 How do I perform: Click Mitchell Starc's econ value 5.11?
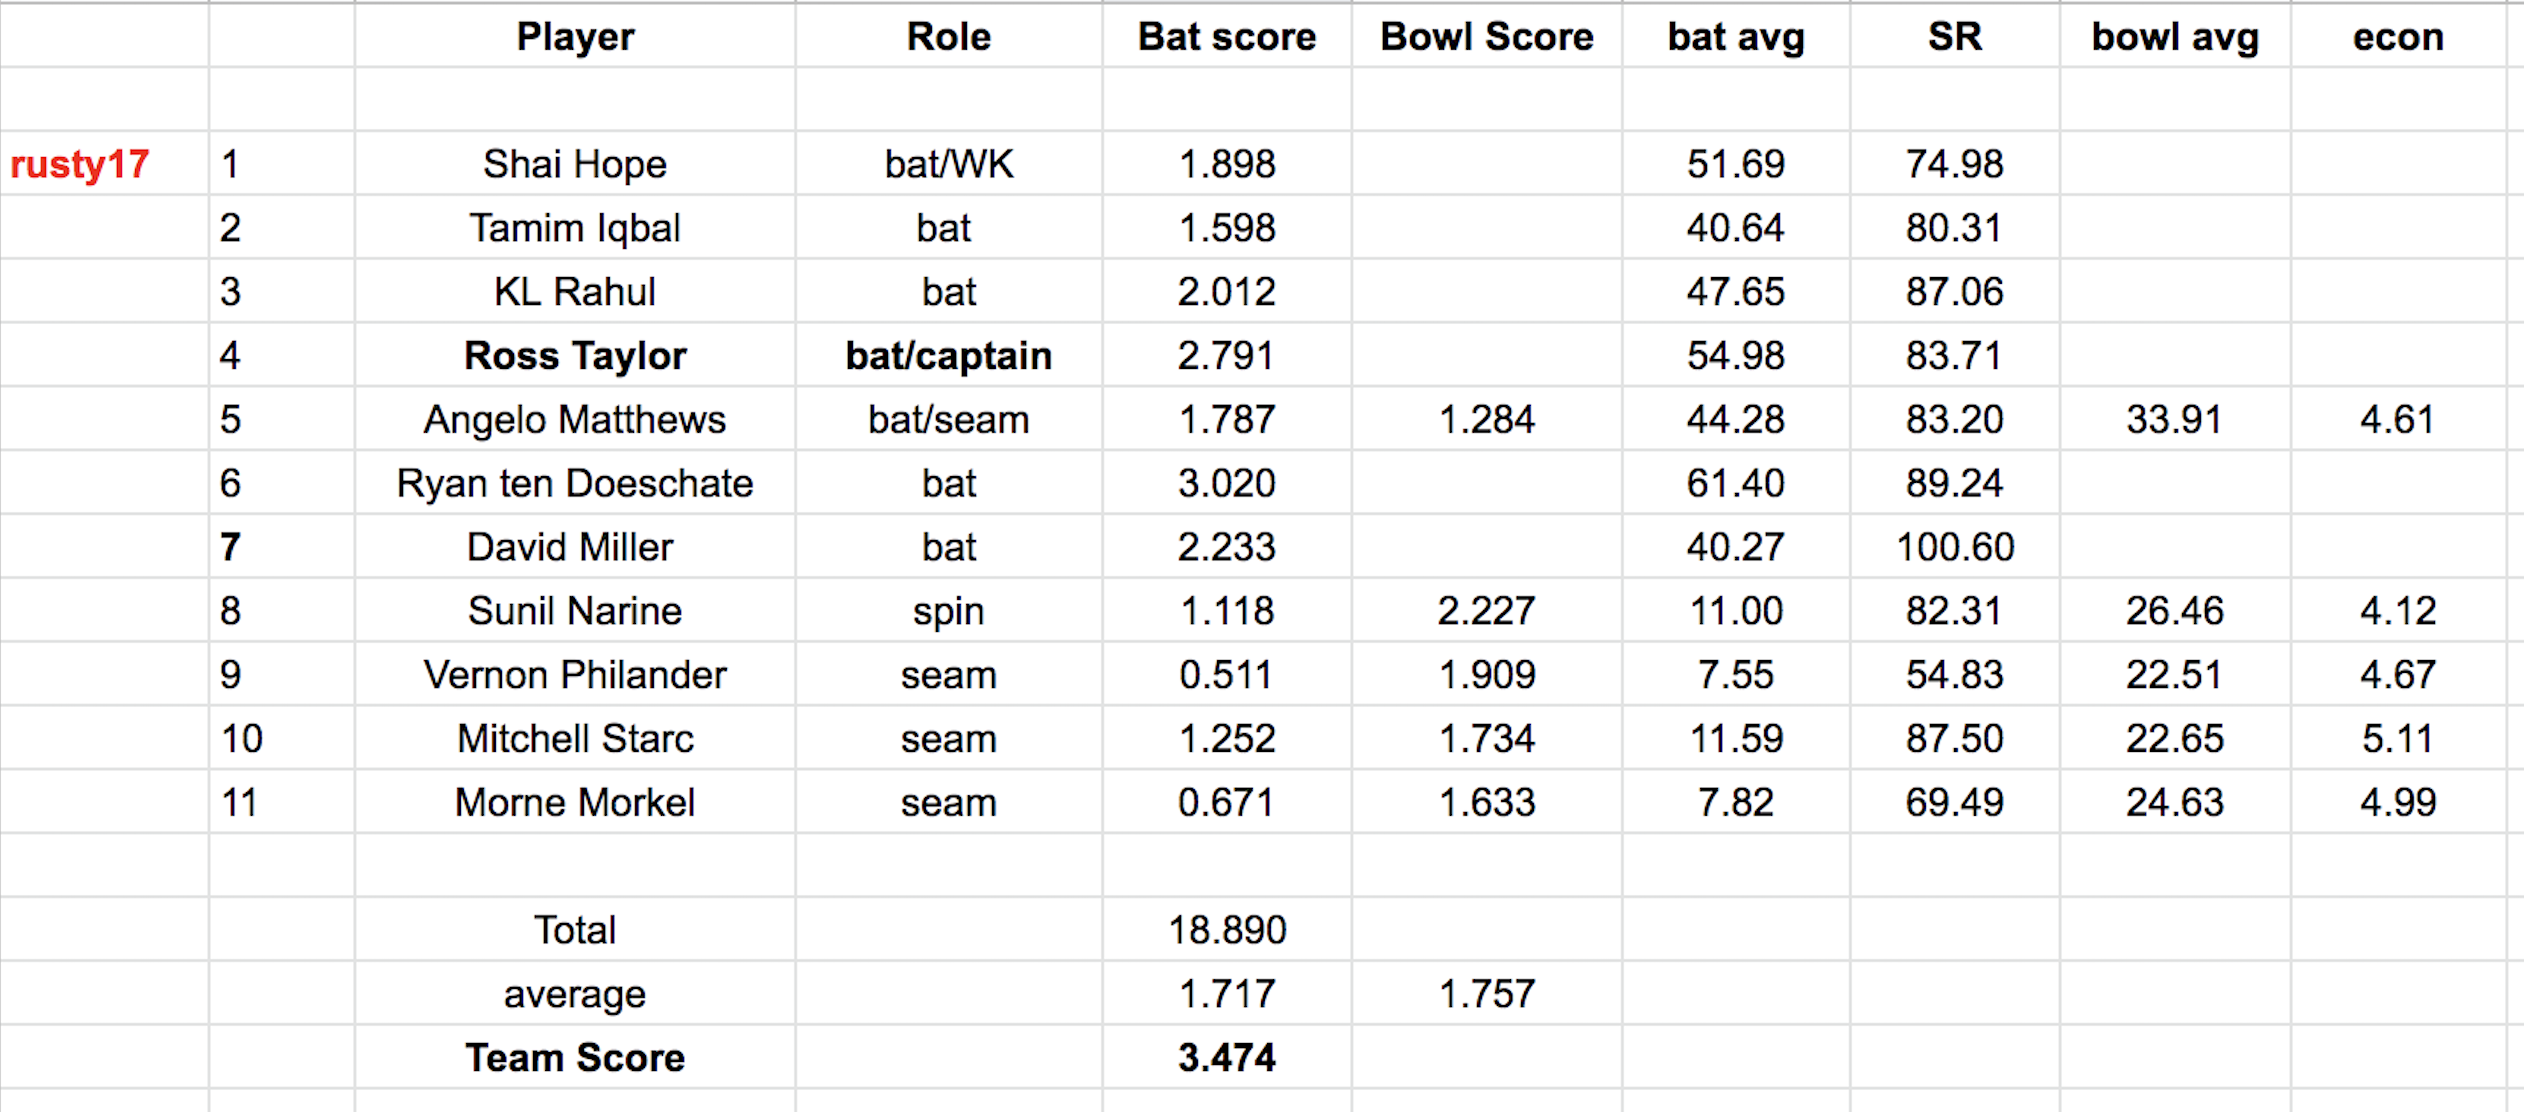coord(2397,739)
